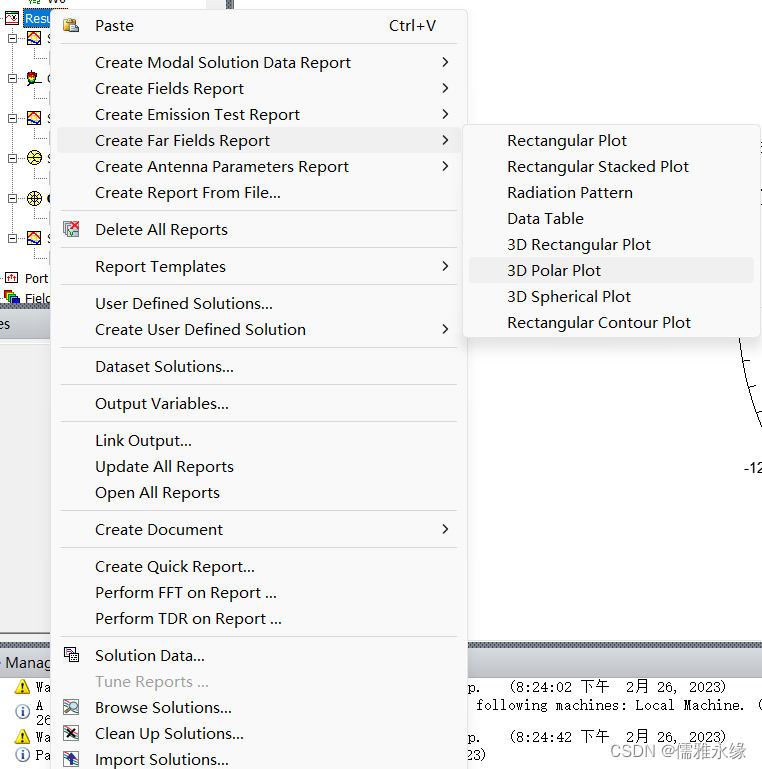Click the second warning triangle in Message Manager
The image size is (762, 769).
point(22,736)
